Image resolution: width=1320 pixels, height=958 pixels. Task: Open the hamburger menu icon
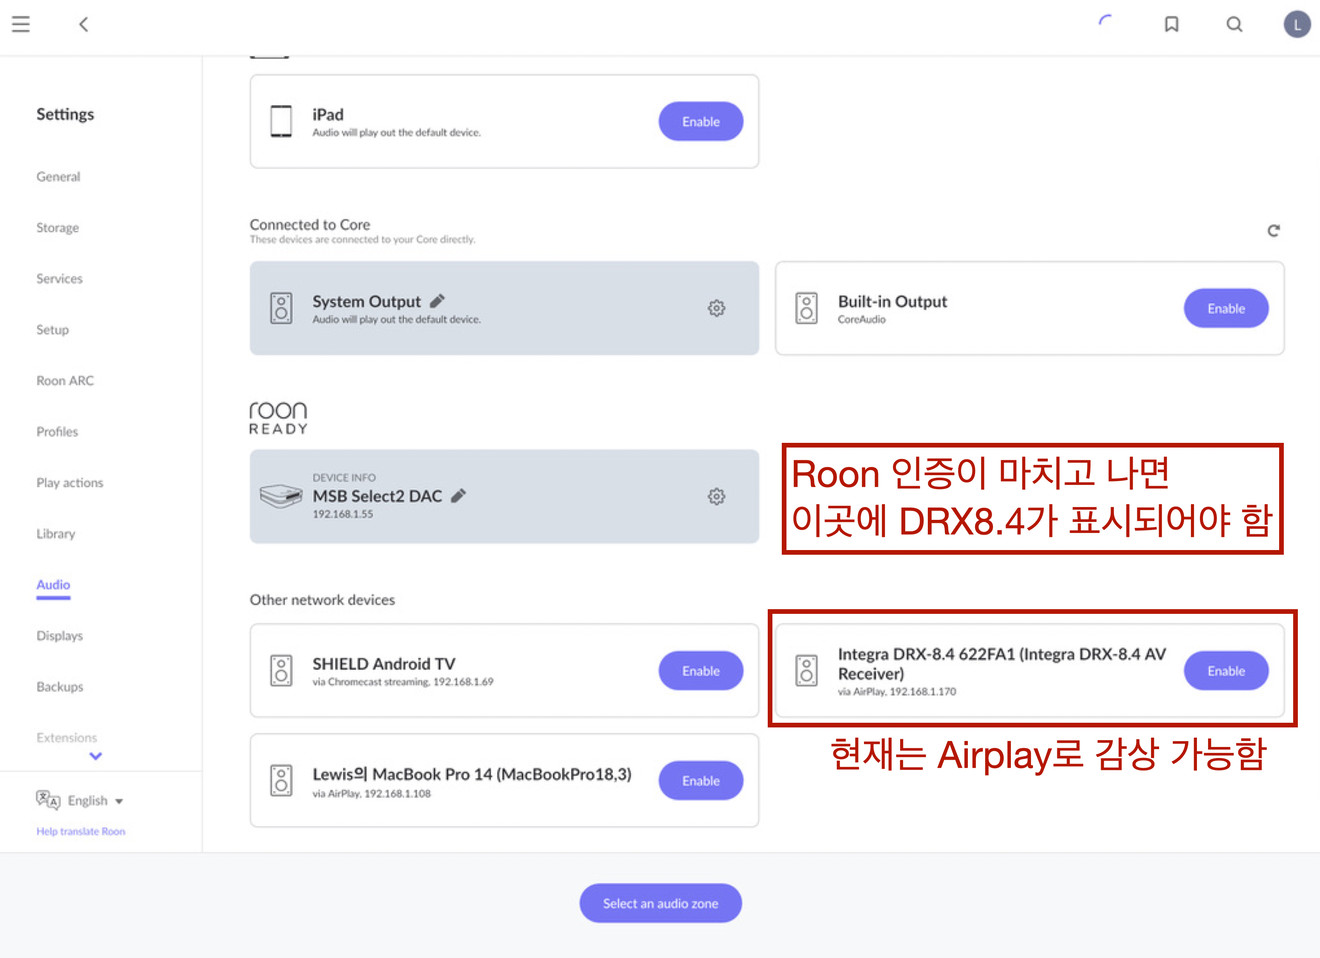[21, 24]
